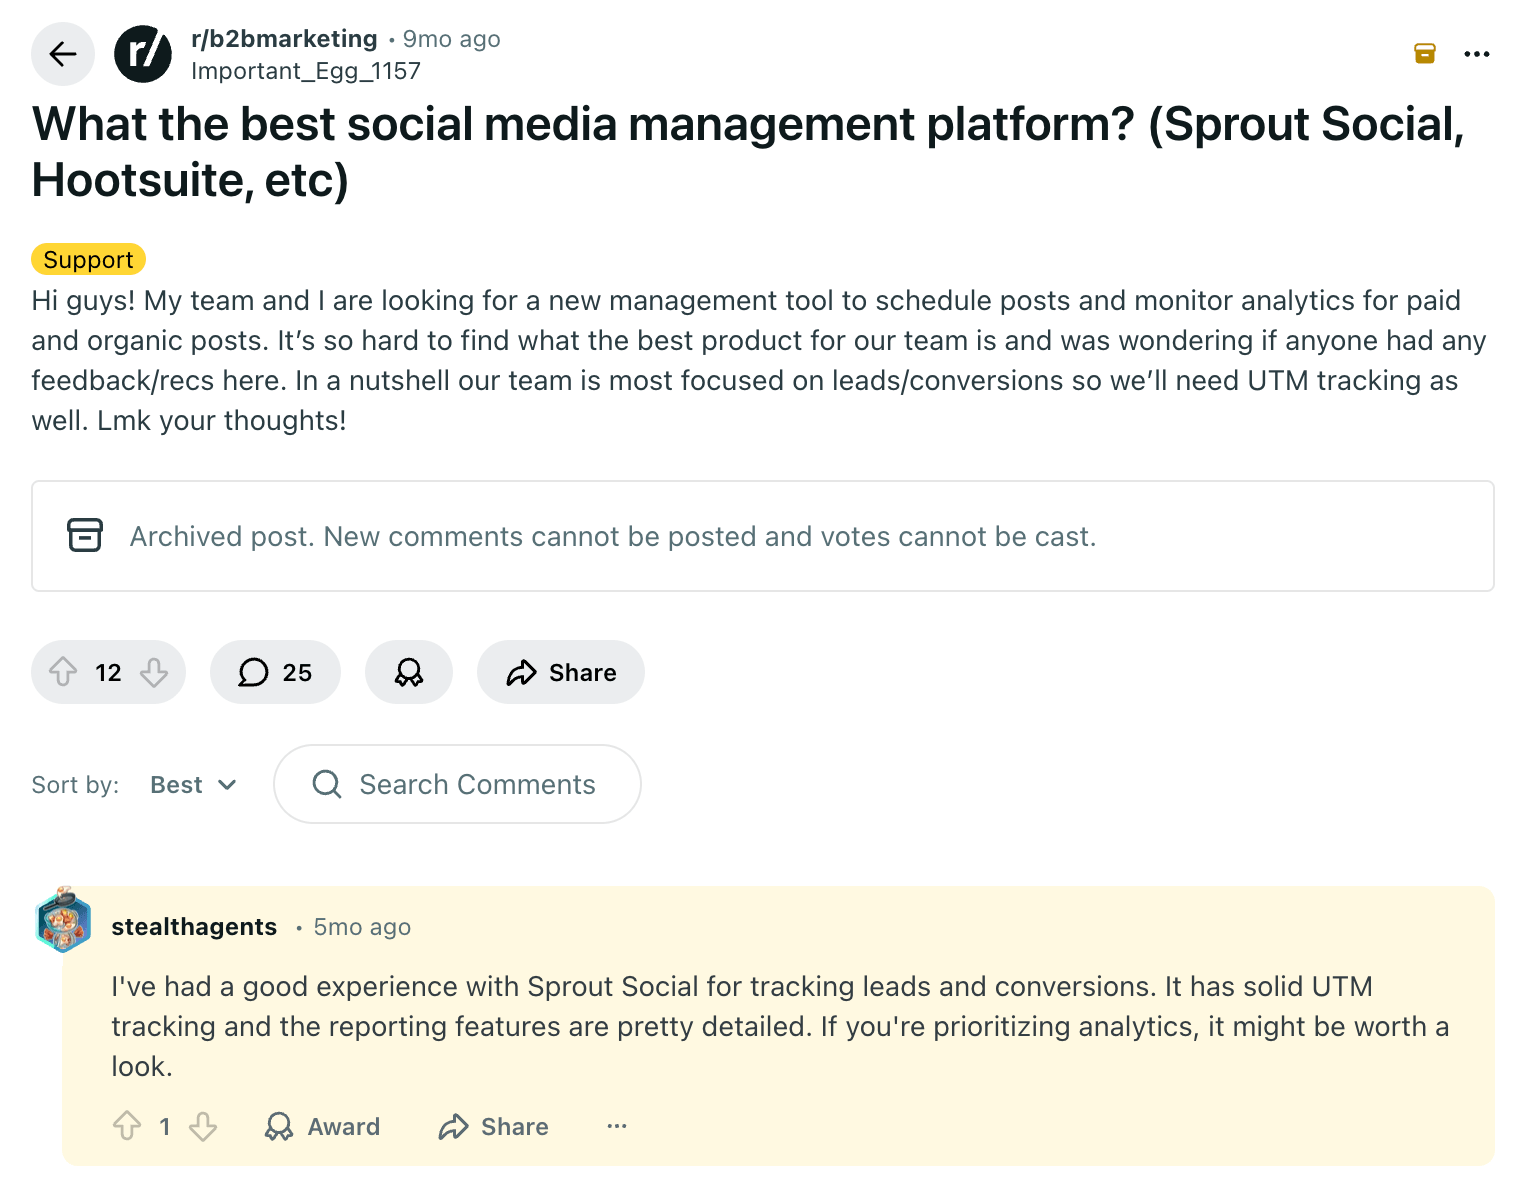Click the comment bubble icon showing 25

255,672
